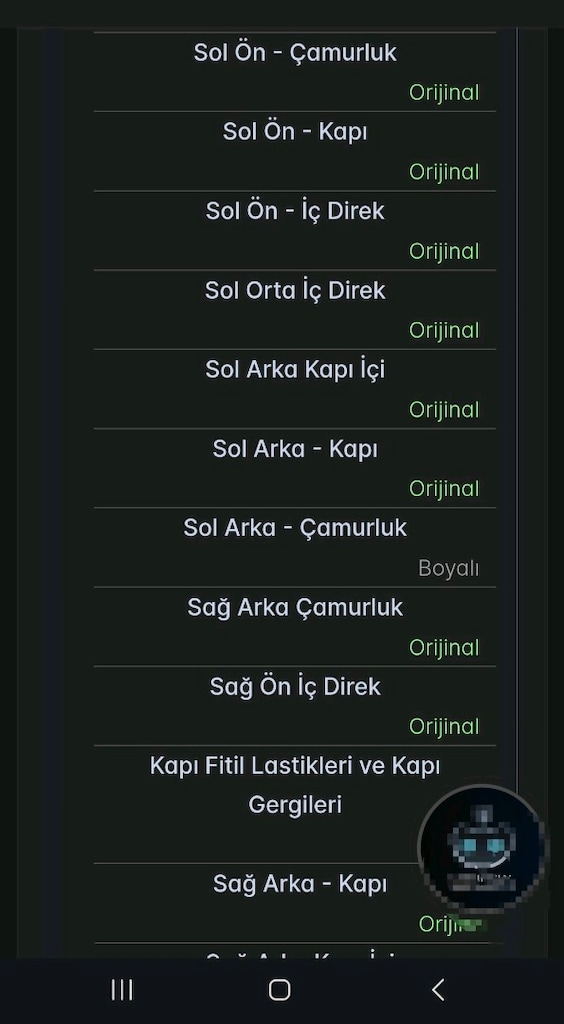Tap Sol Arka - Kapı entry
Viewport: 564px width, 1024px height.
pos(294,468)
